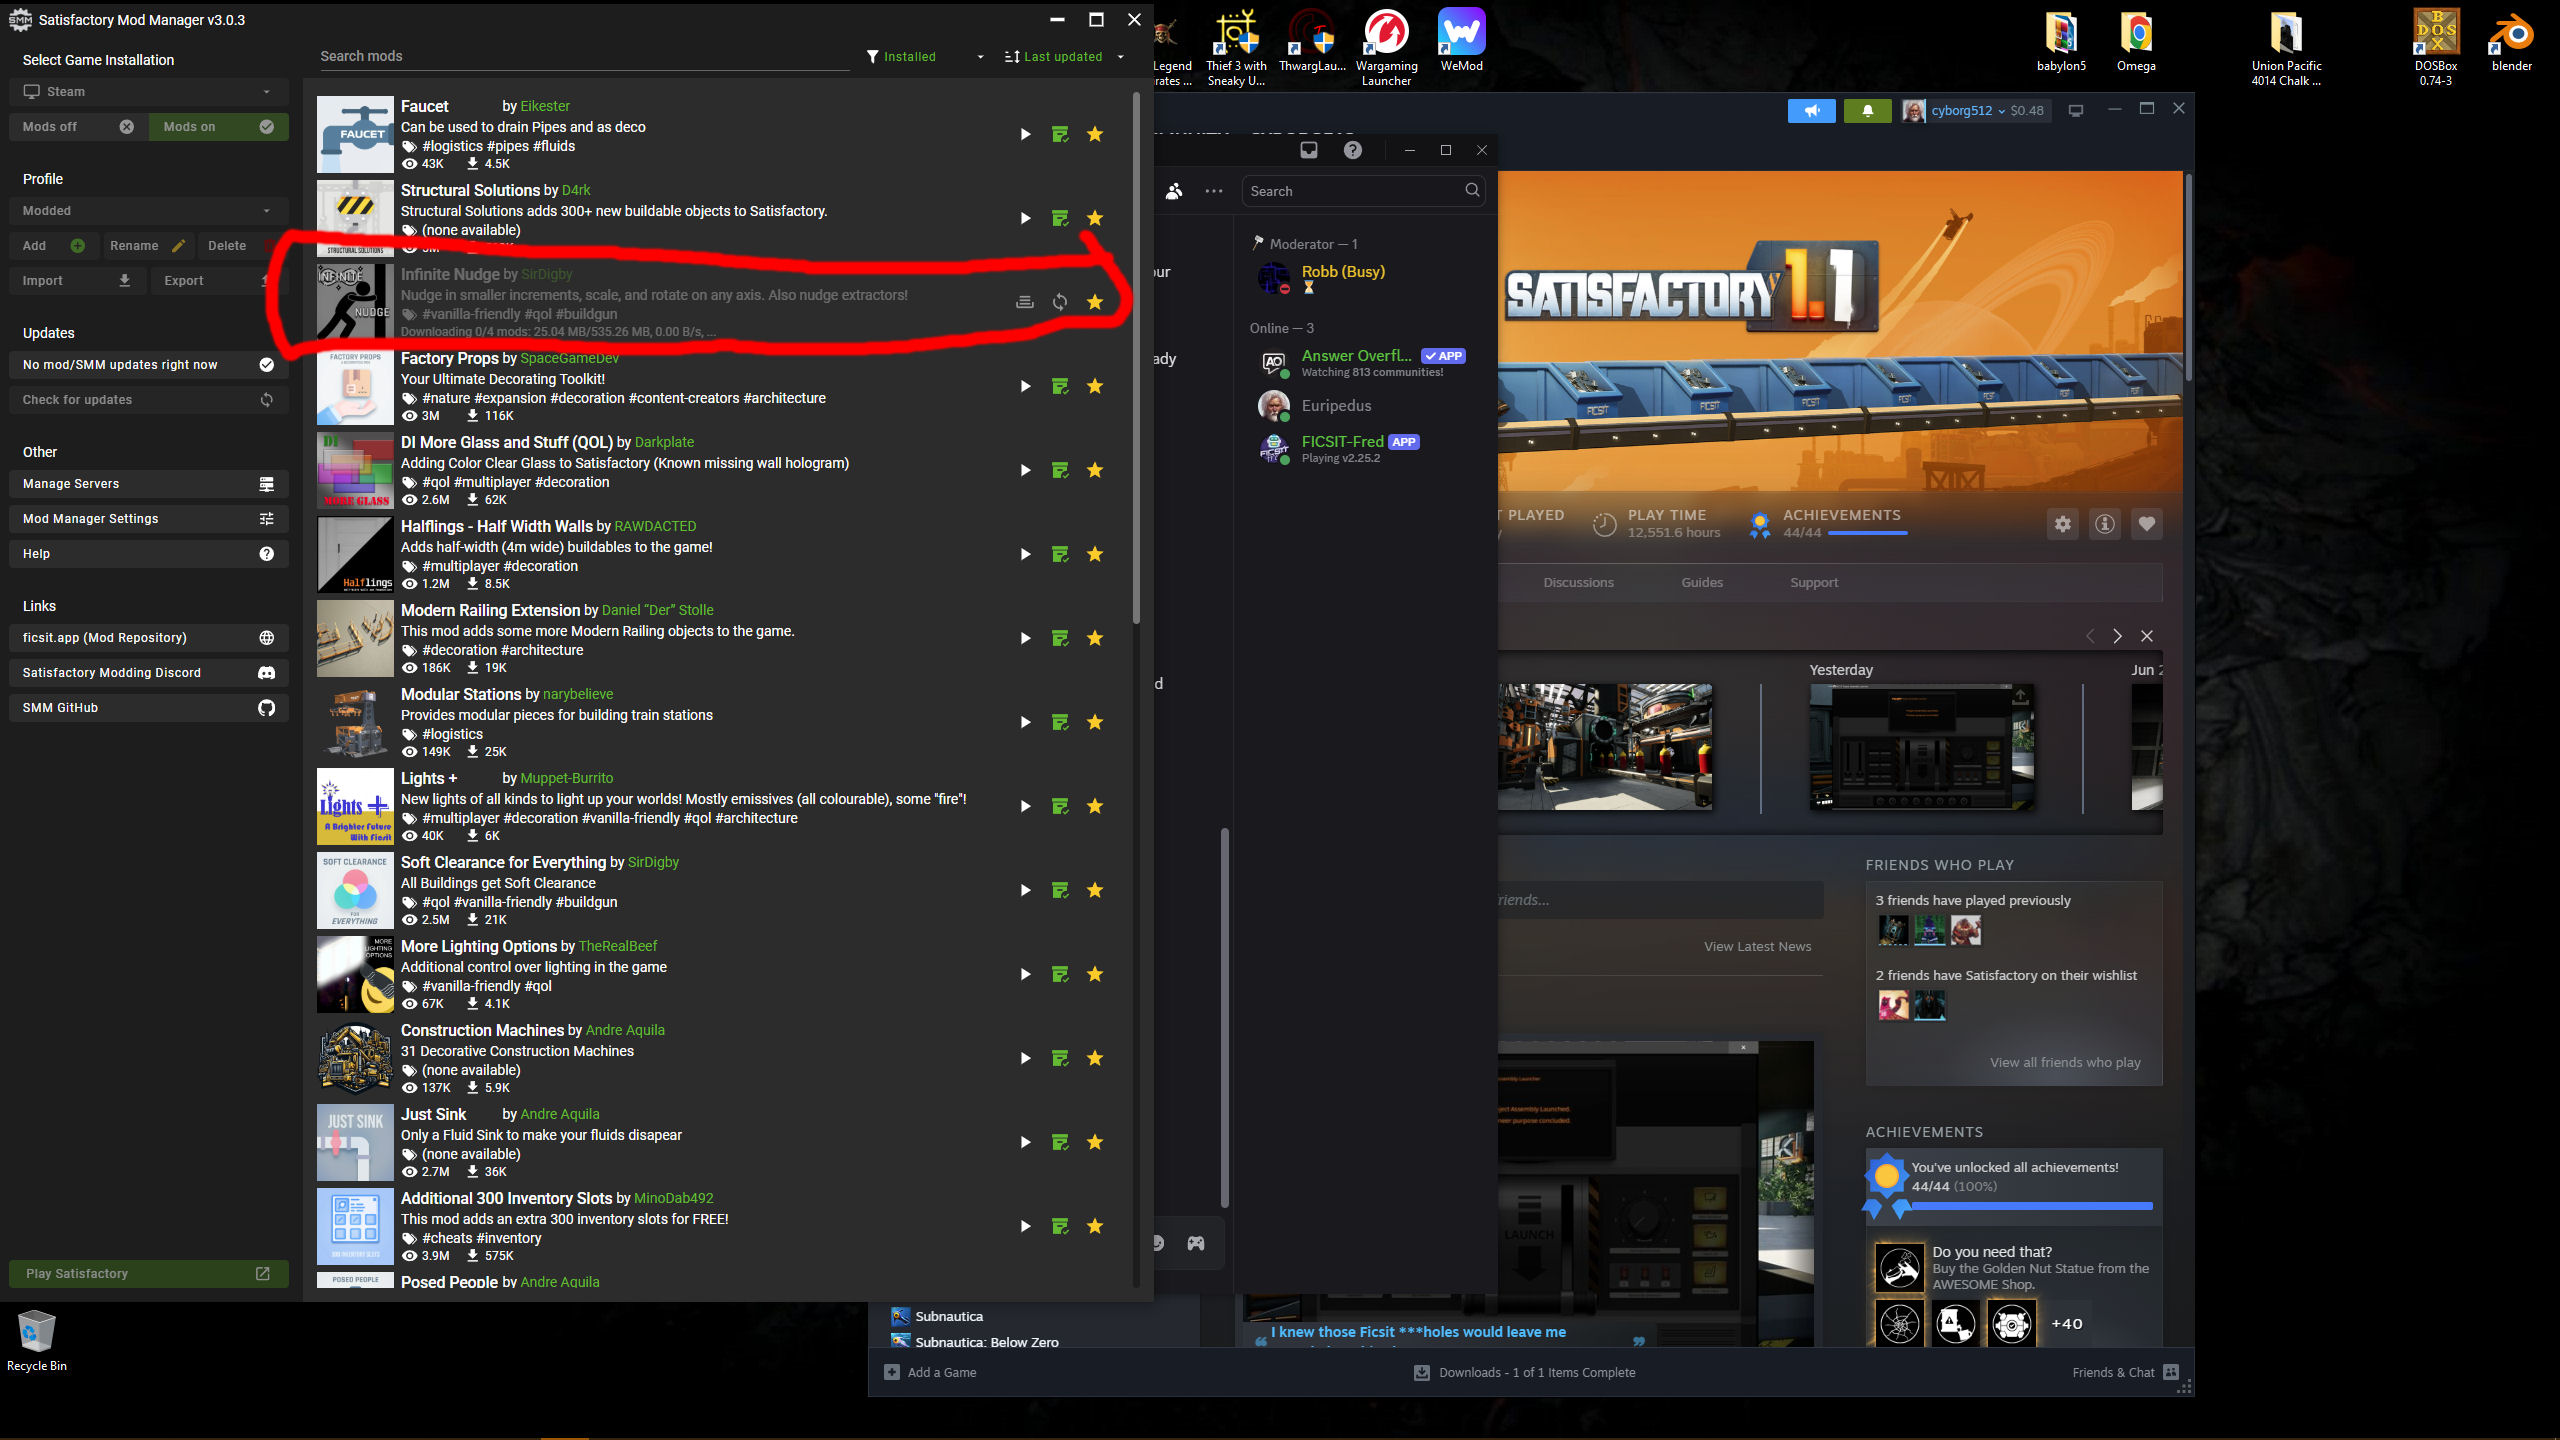Open the Last updated sort dropdown
The width and height of the screenshot is (2560, 1440).
[1064, 57]
